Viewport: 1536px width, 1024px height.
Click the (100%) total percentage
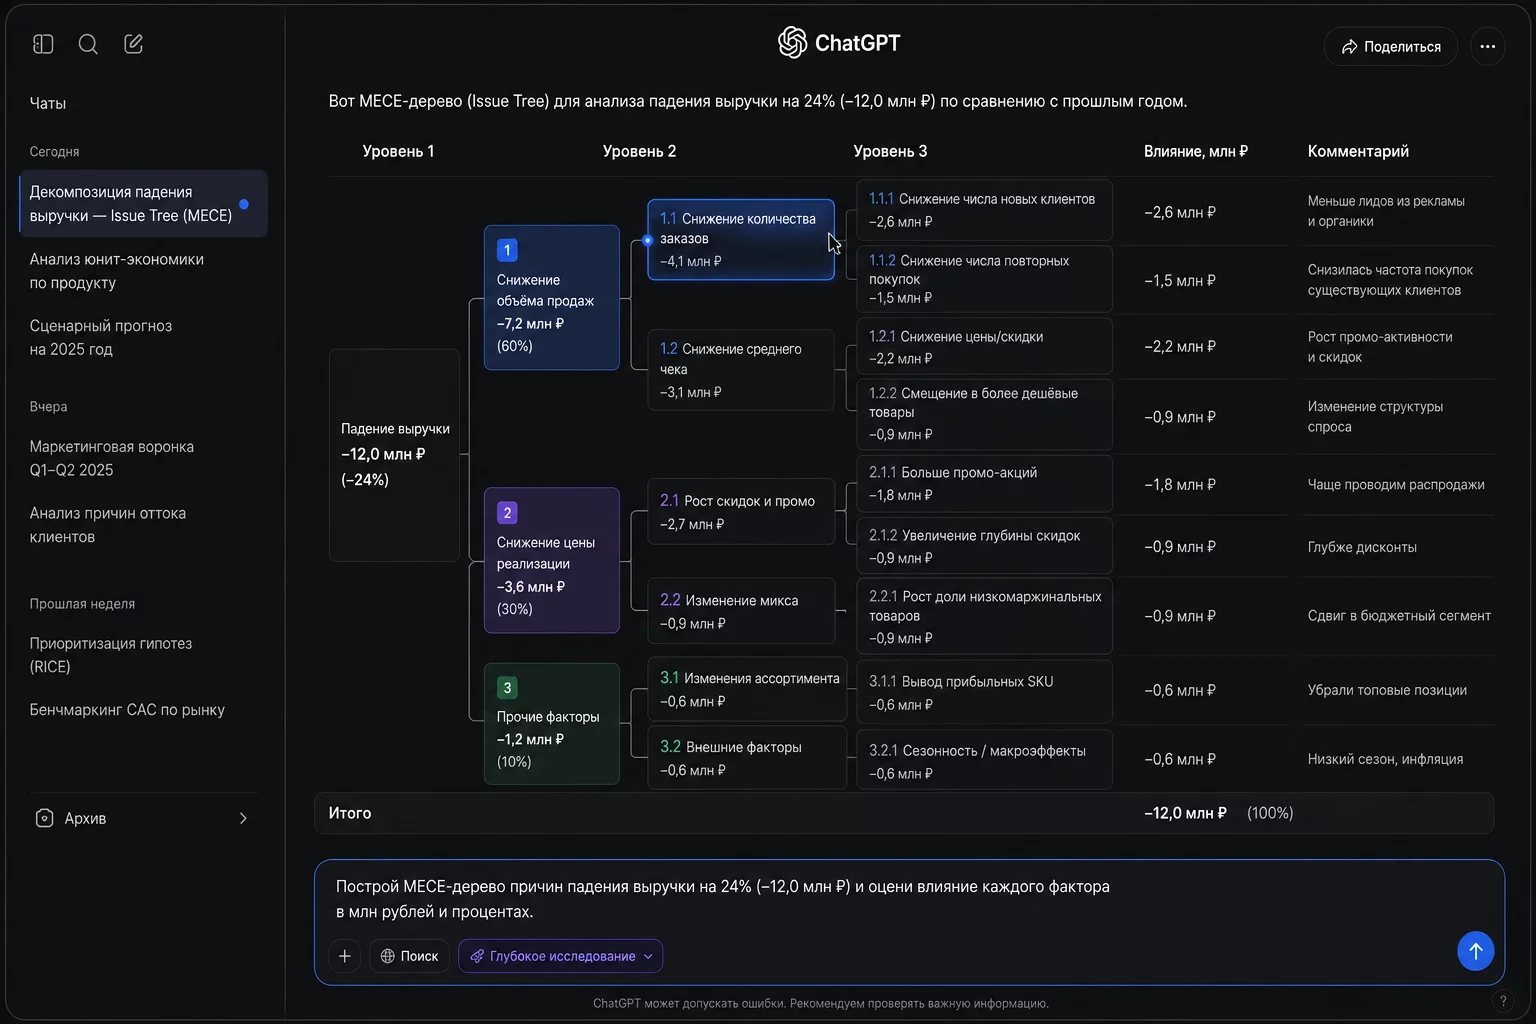tap(1270, 813)
